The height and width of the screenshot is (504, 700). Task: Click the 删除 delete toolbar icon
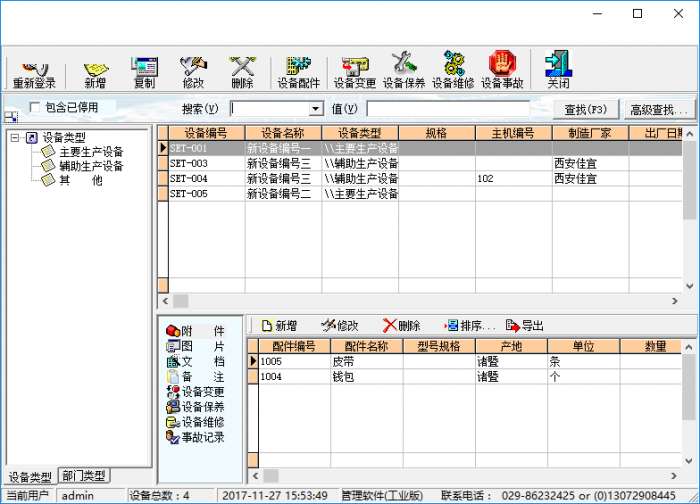242,70
